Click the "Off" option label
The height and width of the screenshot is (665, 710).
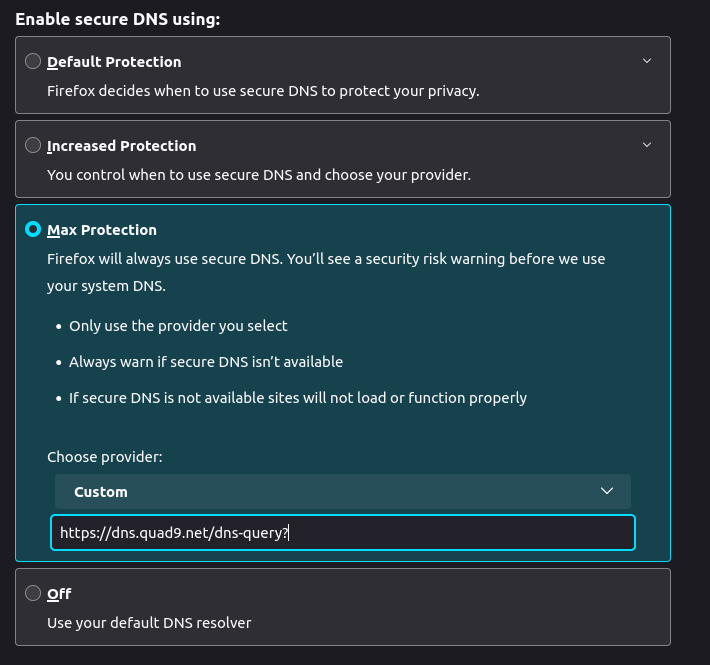59,594
